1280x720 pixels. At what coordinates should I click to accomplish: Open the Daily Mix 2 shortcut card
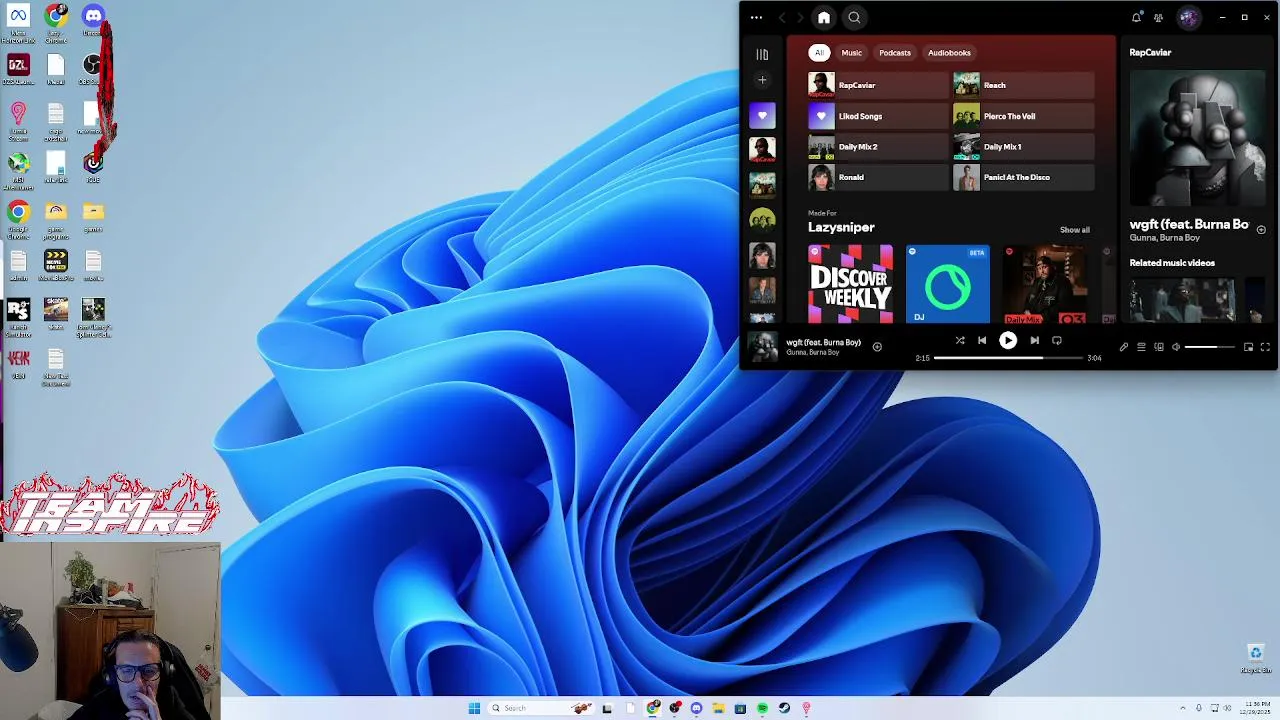point(877,147)
